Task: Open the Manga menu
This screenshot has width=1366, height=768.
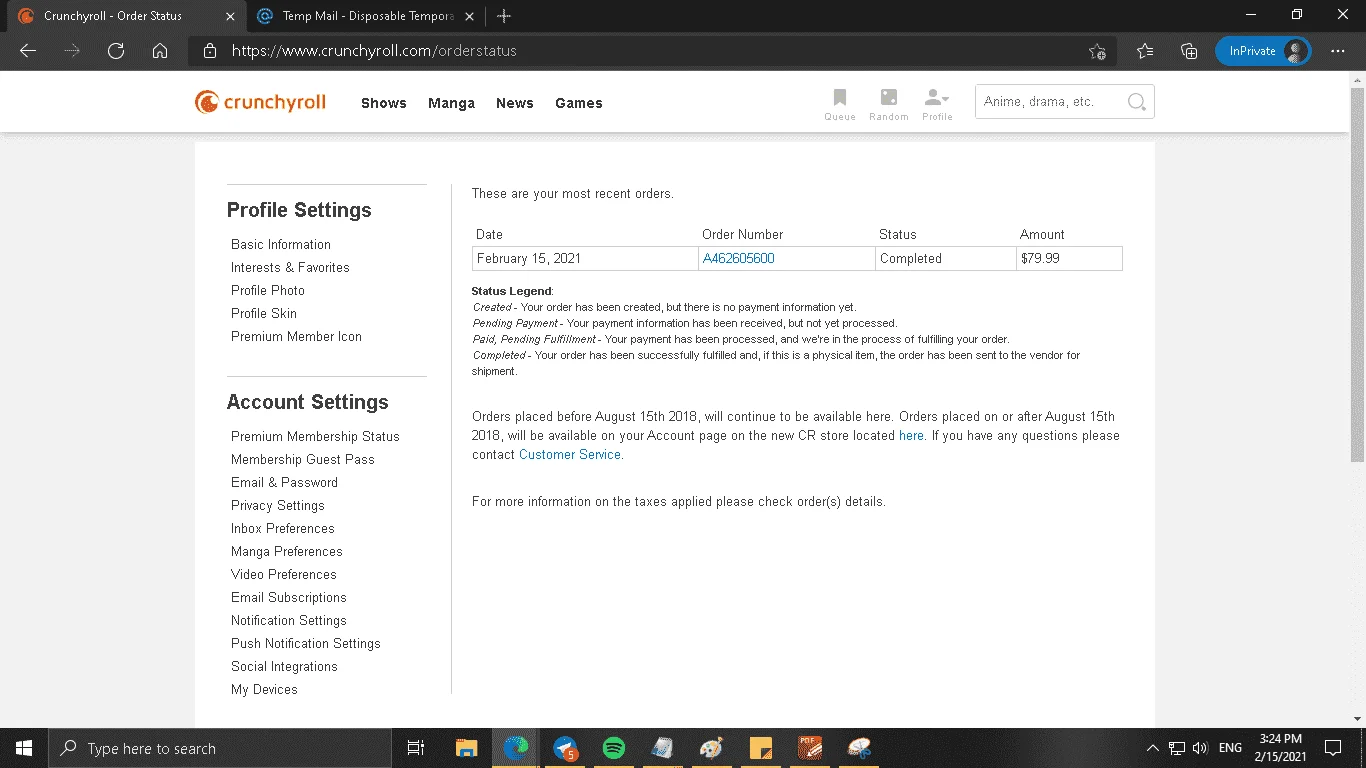Action: [451, 103]
